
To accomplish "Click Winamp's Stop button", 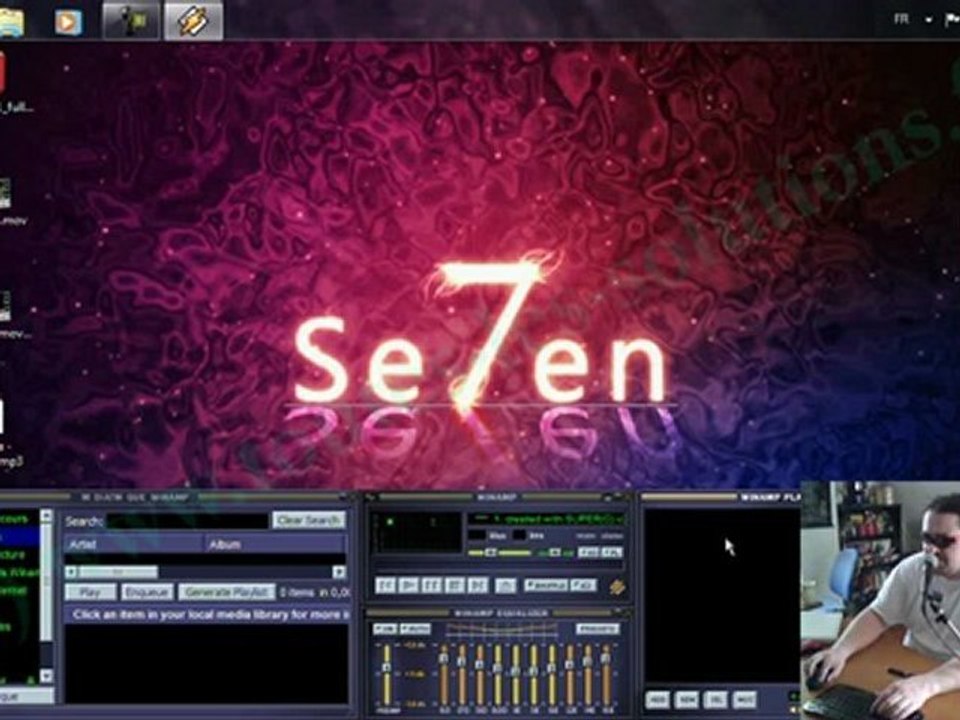I will tap(454, 585).
